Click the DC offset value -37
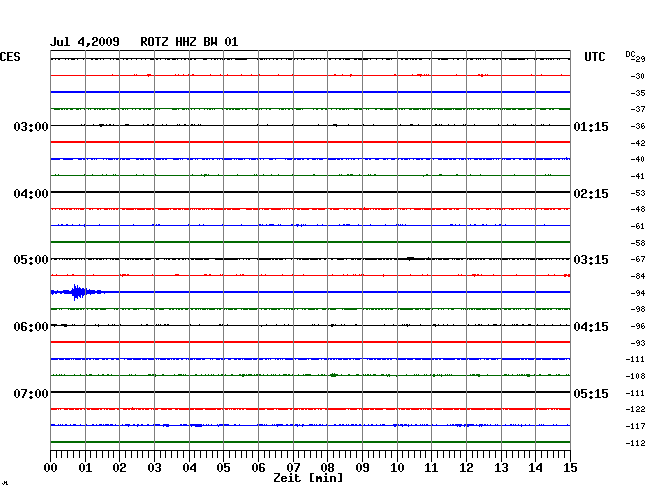This screenshot has width=650, height=494. (x=638, y=109)
